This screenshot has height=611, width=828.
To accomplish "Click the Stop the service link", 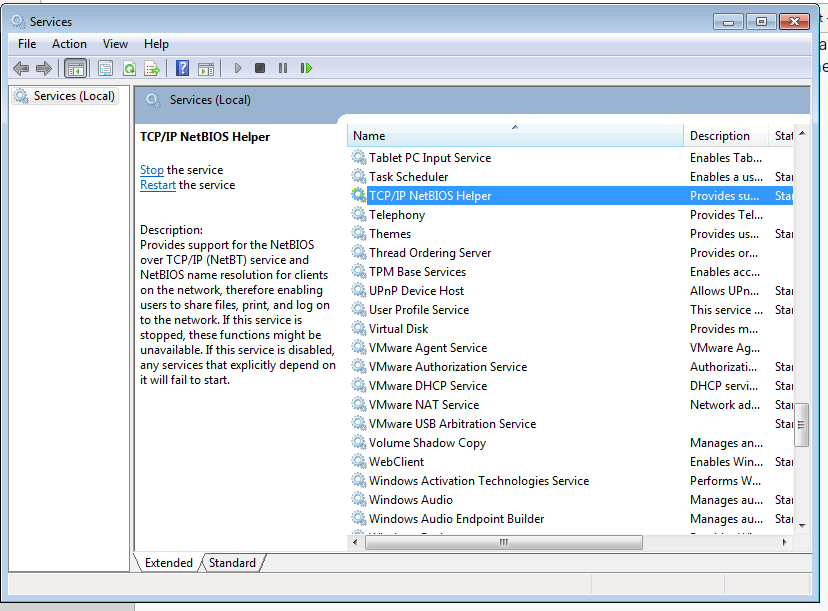I will (152, 170).
